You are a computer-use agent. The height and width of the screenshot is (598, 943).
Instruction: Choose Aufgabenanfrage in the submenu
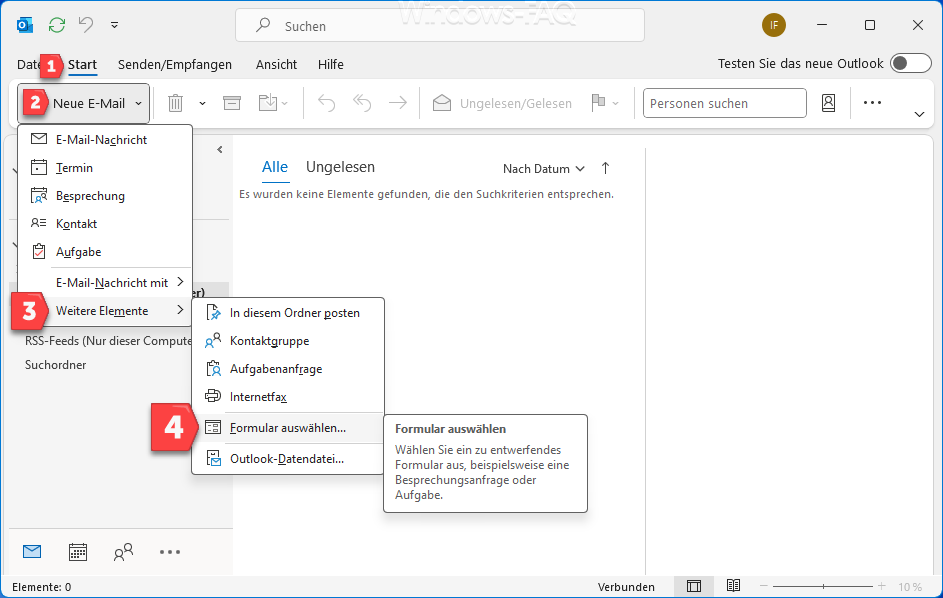click(x=287, y=369)
